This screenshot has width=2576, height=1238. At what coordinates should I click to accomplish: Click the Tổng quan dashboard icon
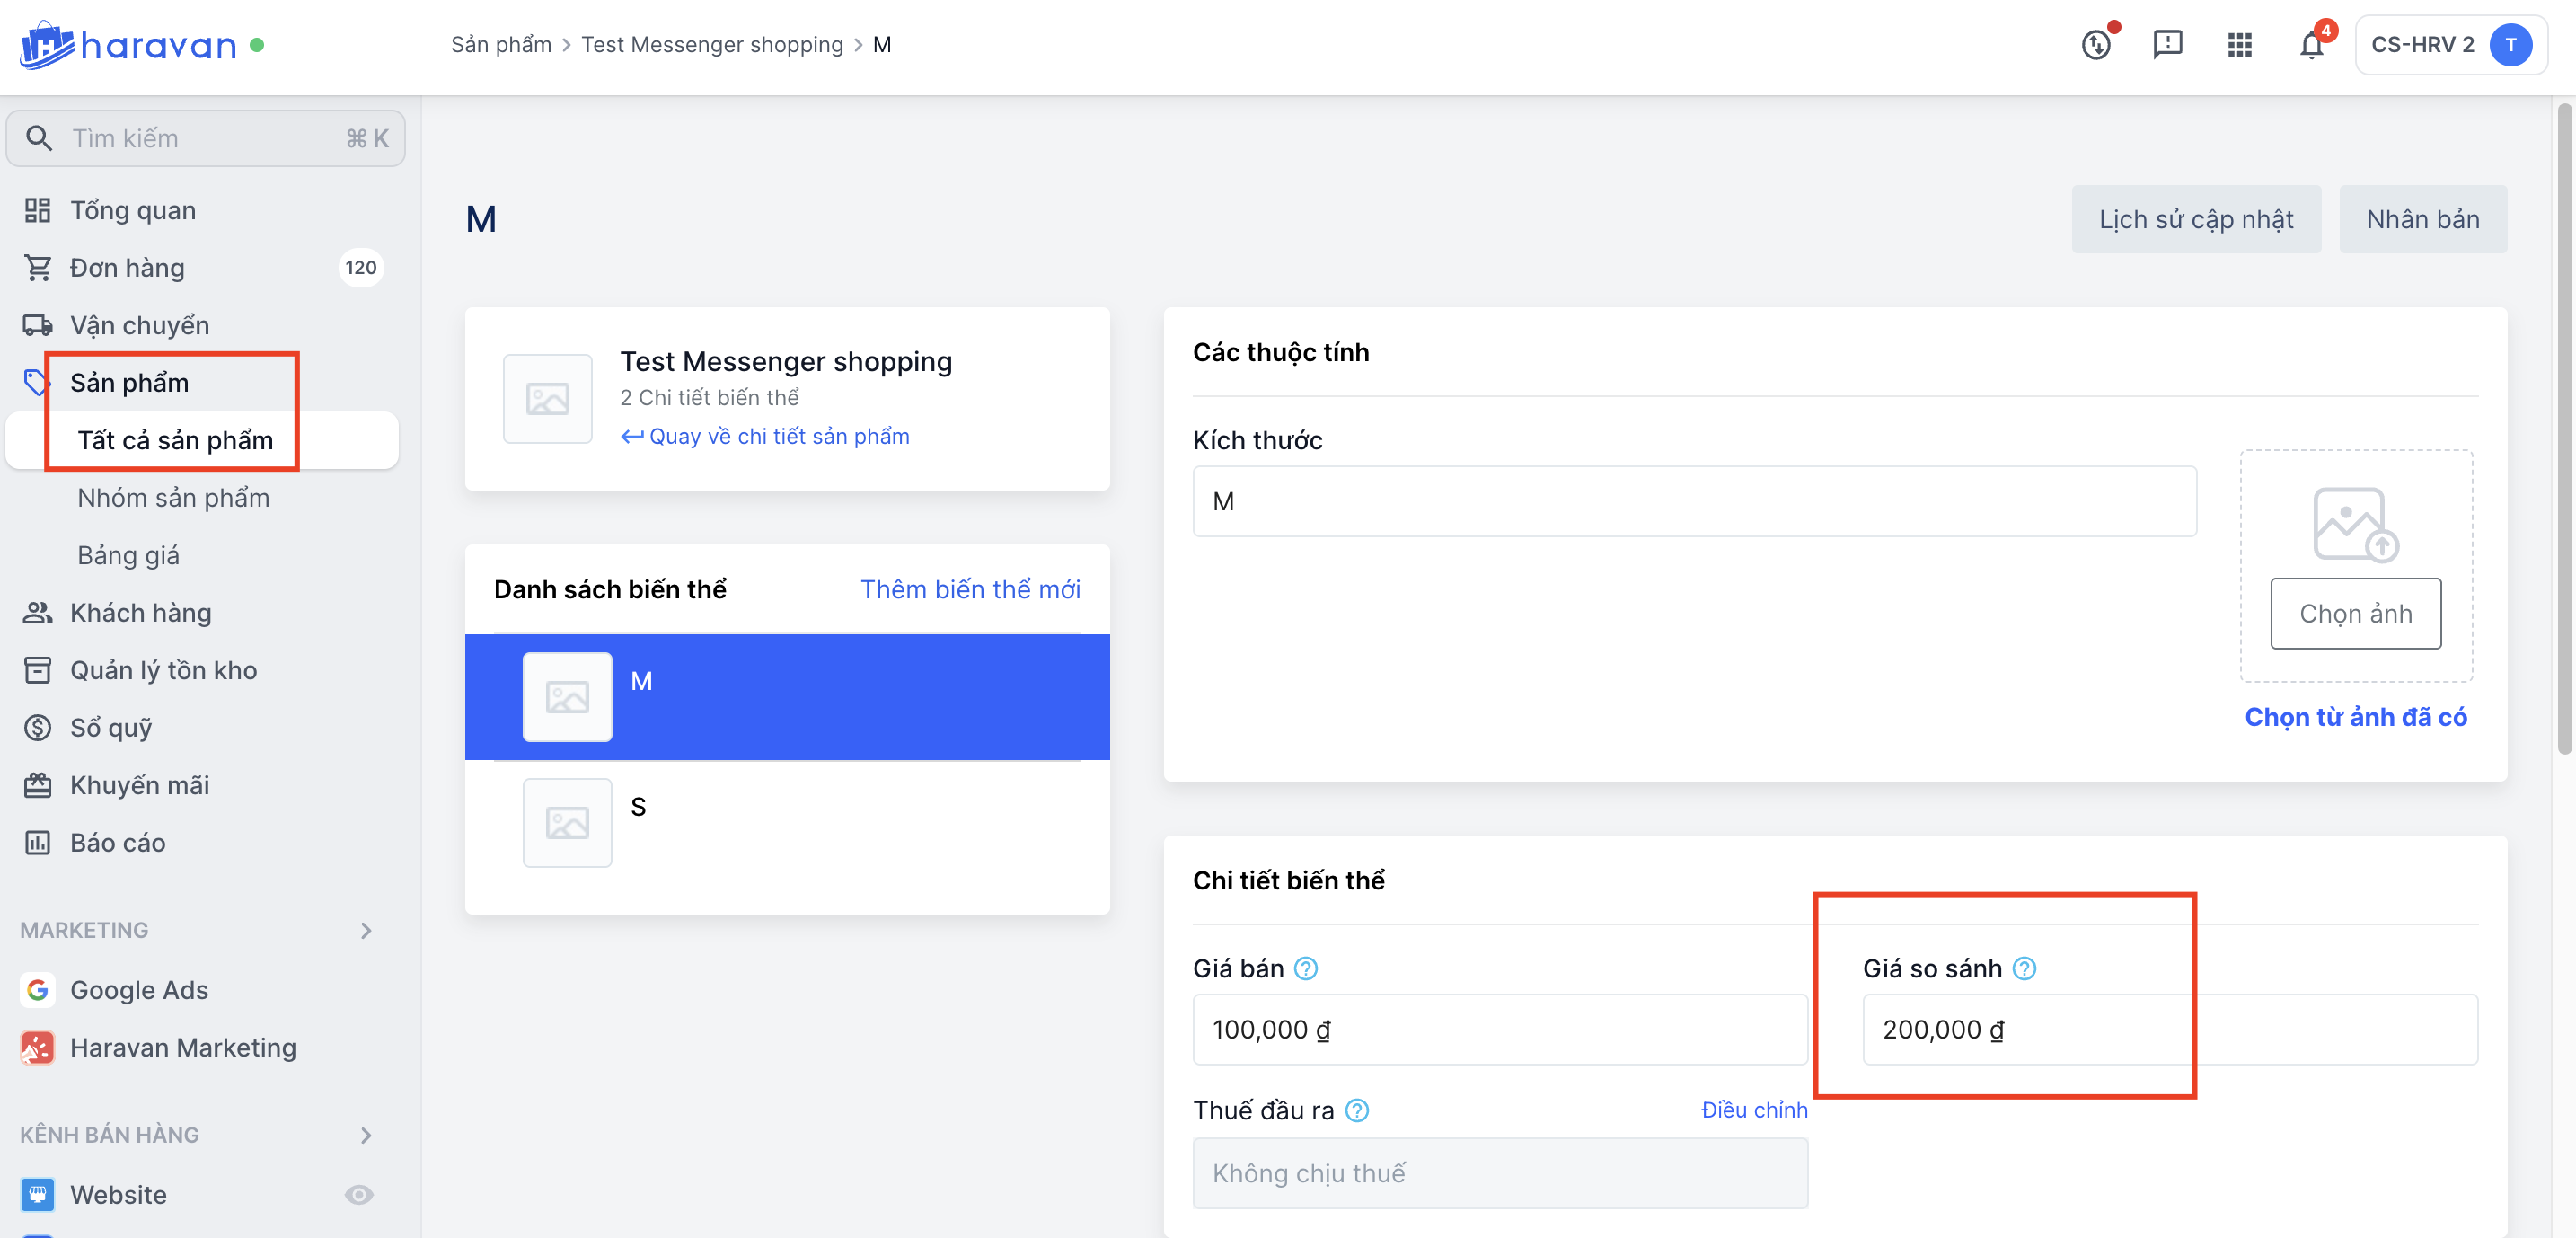37,210
